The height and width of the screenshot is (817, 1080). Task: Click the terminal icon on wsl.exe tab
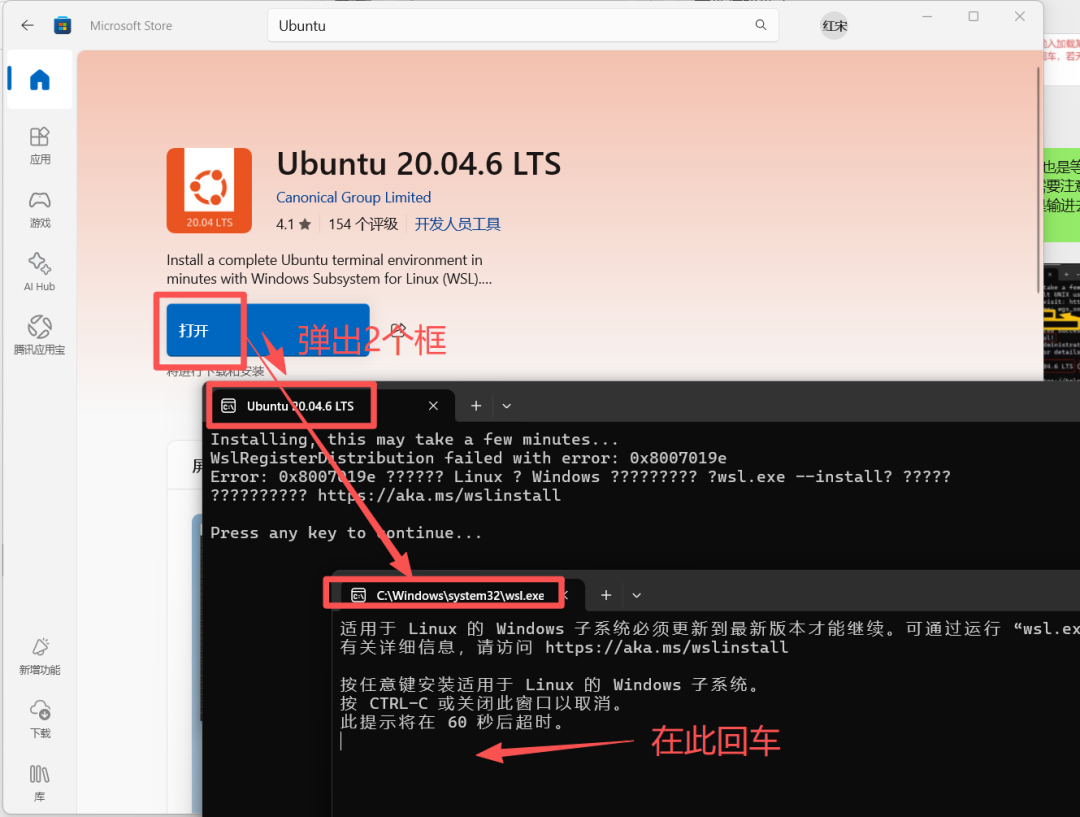pos(358,595)
